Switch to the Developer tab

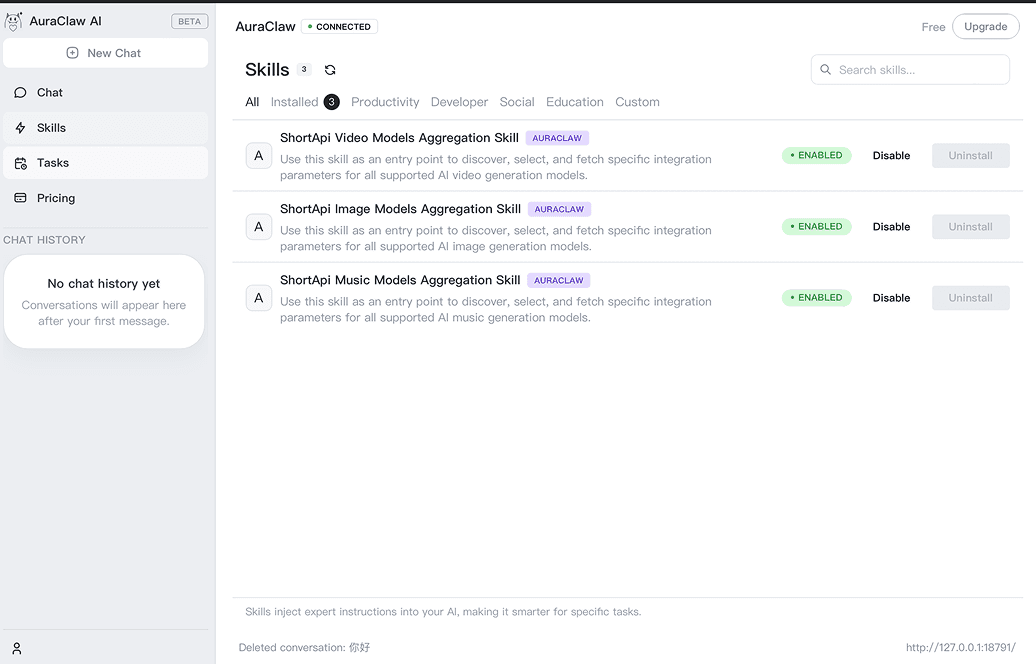pyautogui.click(x=459, y=102)
